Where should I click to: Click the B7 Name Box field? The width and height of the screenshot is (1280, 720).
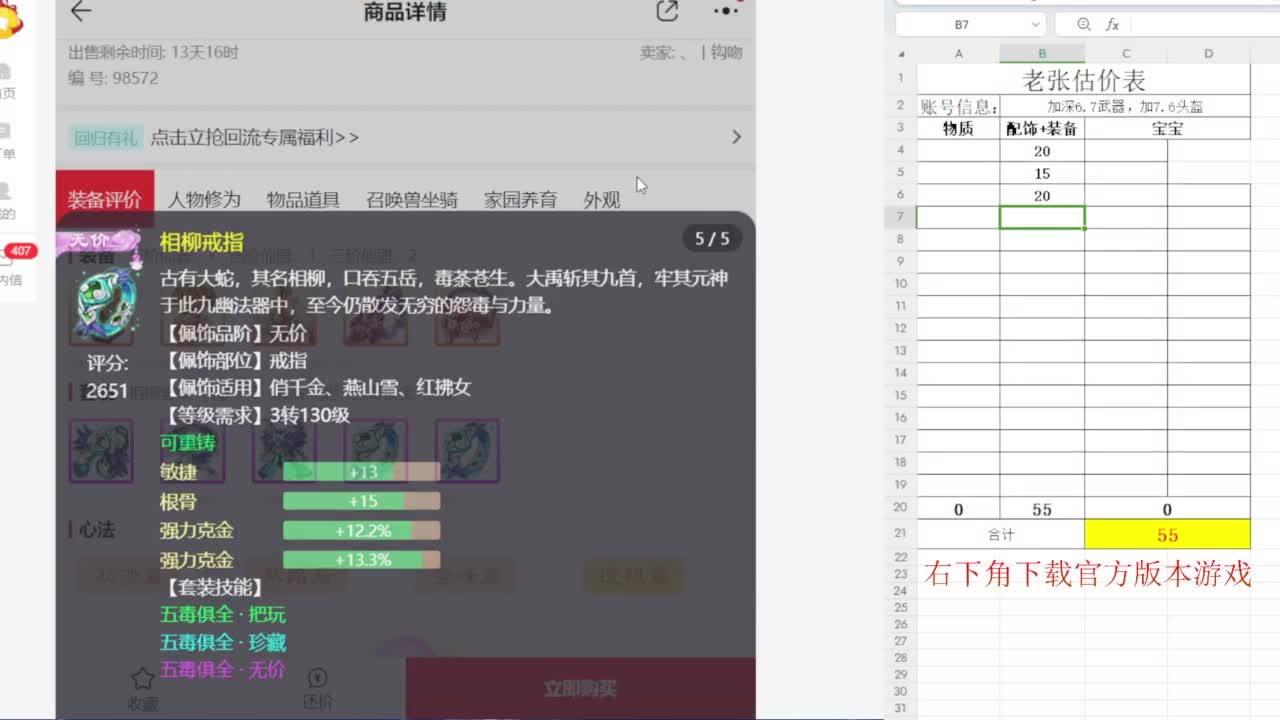point(962,24)
